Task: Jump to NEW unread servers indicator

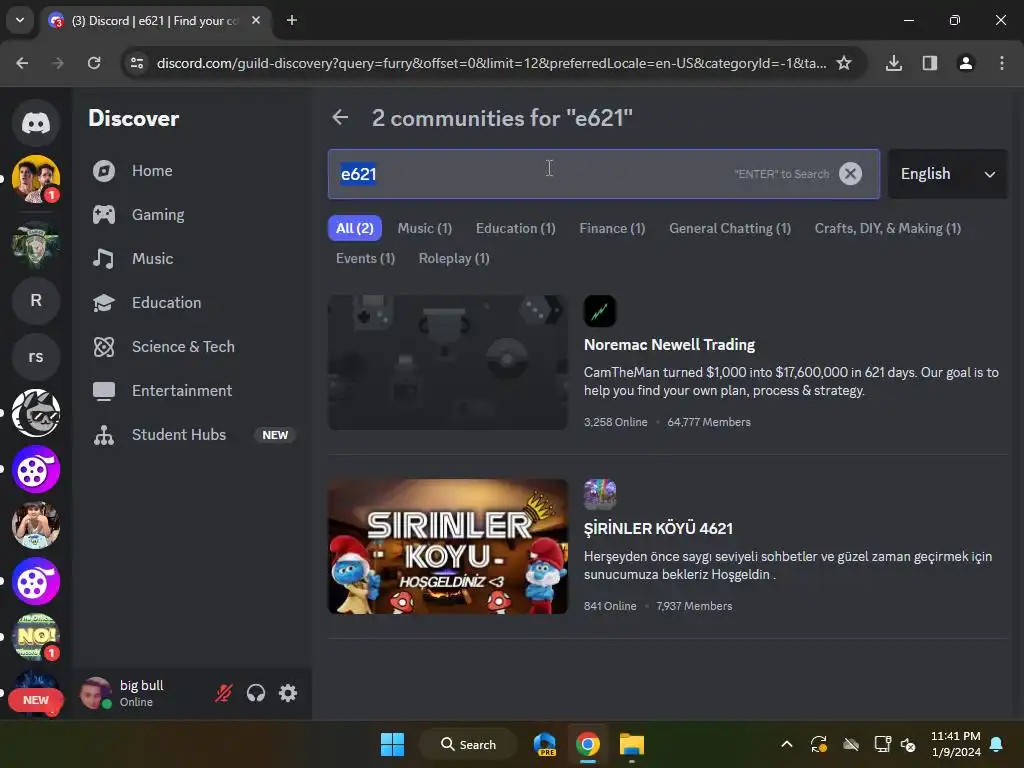Action: pyautogui.click(x=36, y=700)
